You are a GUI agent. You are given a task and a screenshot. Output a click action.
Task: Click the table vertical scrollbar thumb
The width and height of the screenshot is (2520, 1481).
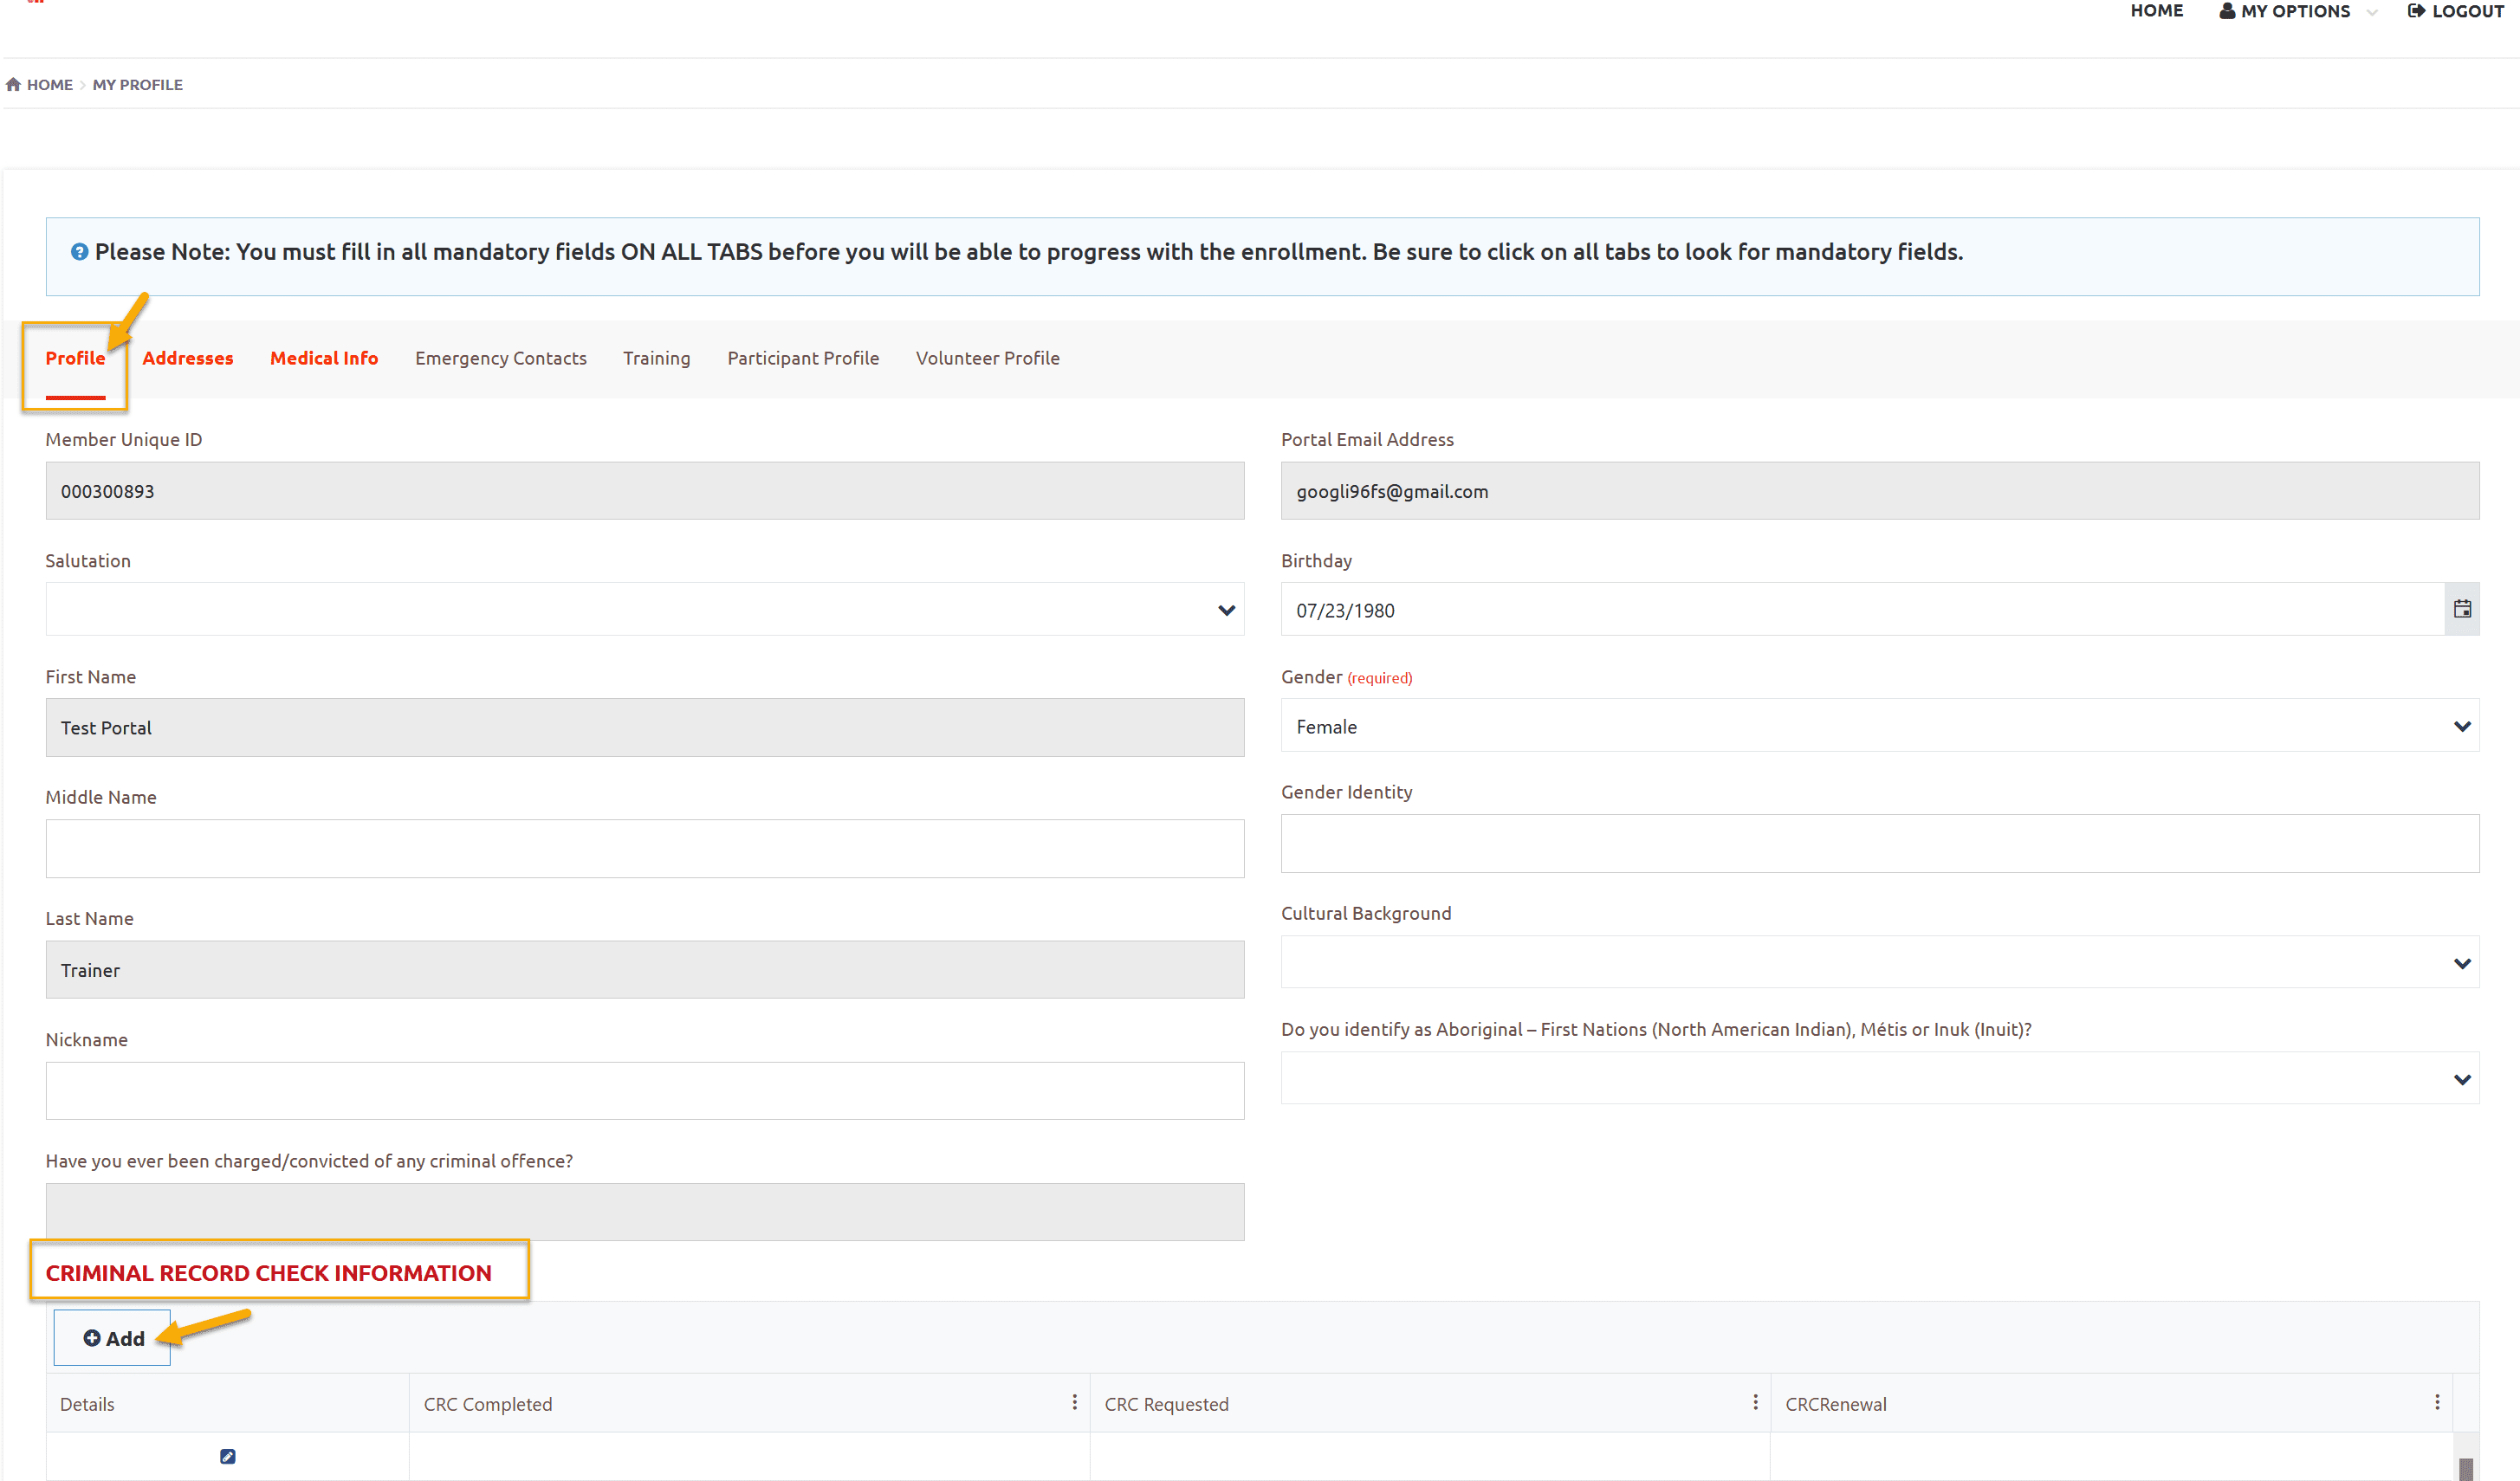pyautogui.click(x=2466, y=1469)
